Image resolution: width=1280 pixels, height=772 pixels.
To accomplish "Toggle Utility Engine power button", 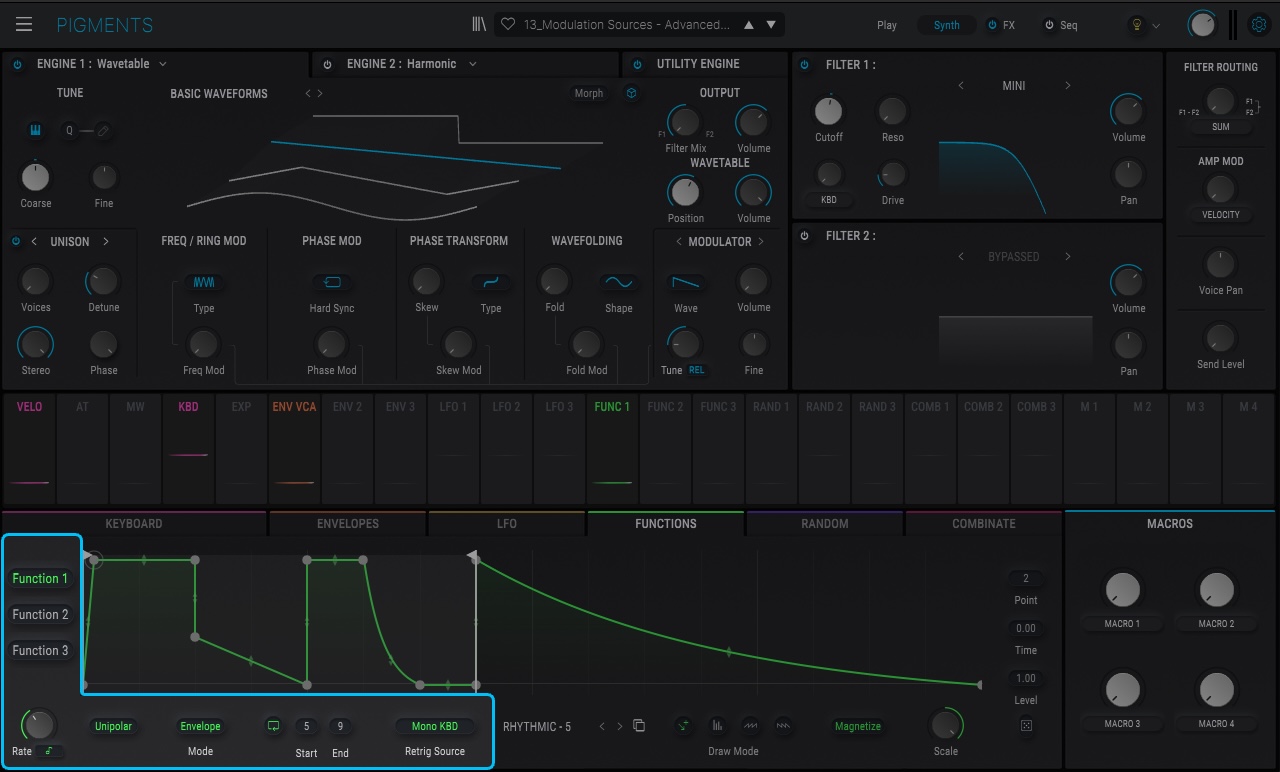I will (637, 64).
